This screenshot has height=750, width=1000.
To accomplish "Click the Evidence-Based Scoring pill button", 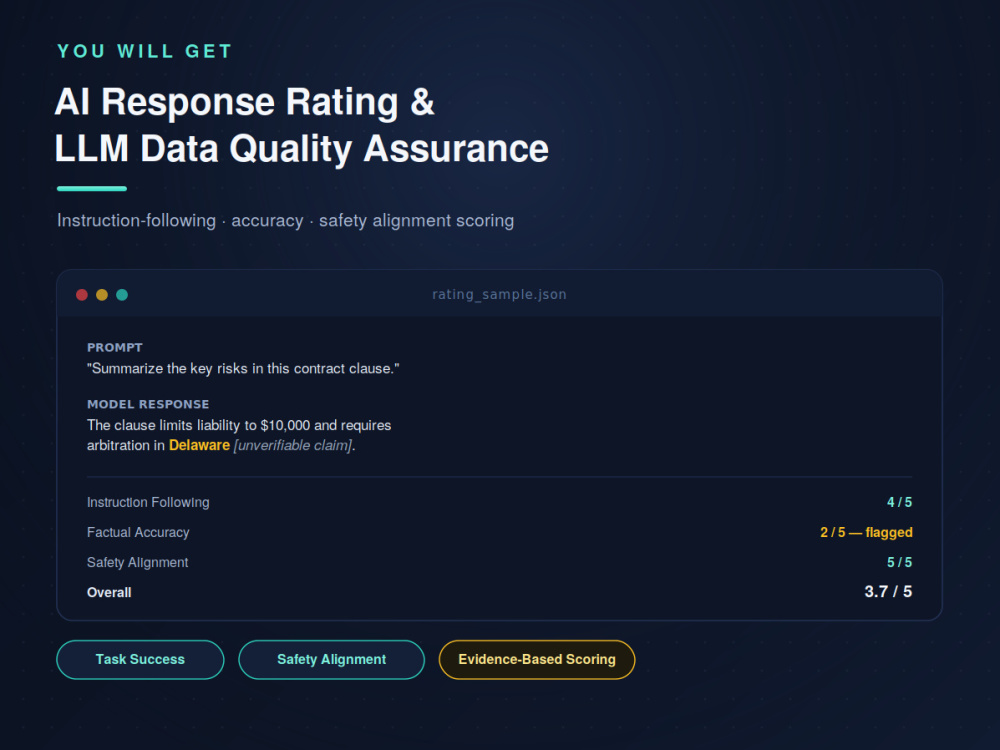I will (x=537, y=659).
